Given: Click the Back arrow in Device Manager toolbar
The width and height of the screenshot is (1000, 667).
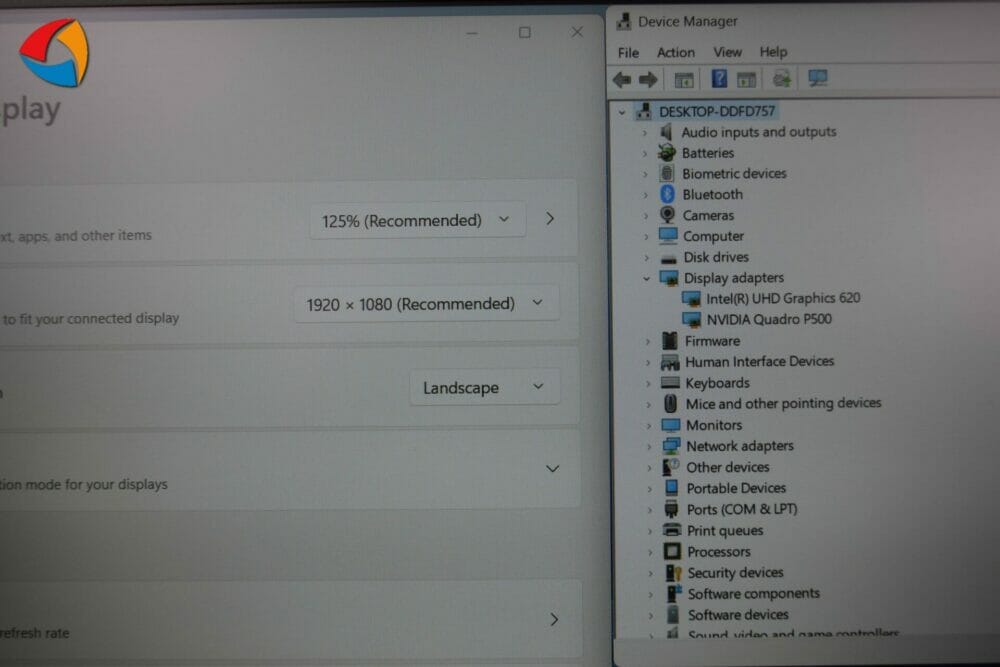Looking at the screenshot, I should (622, 80).
